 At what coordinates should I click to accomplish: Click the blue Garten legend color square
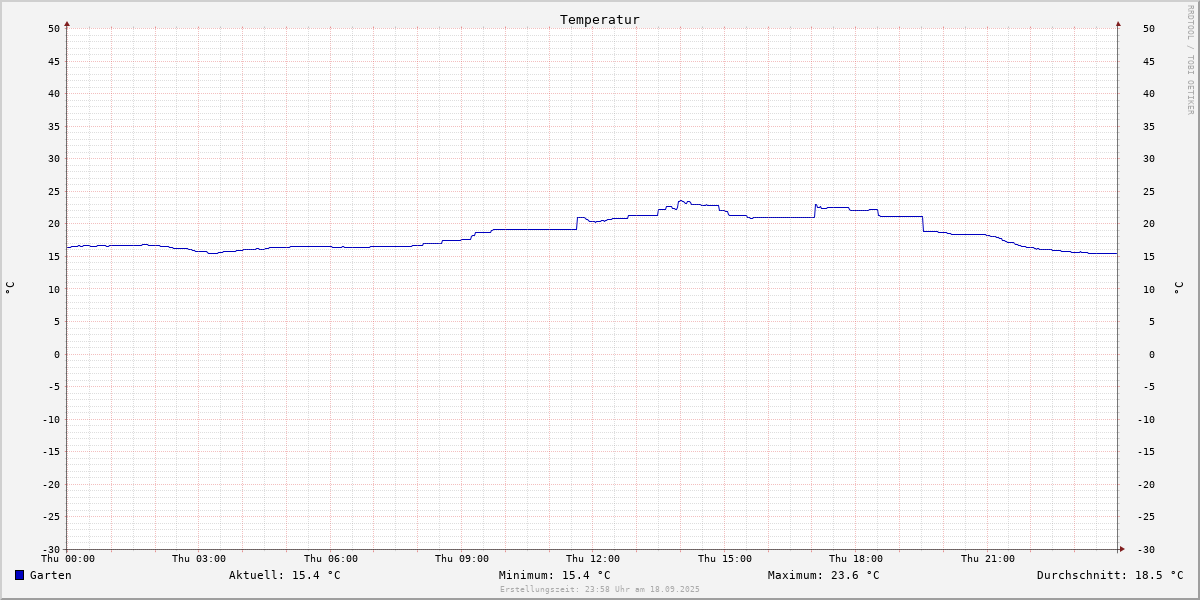click(19, 575)
